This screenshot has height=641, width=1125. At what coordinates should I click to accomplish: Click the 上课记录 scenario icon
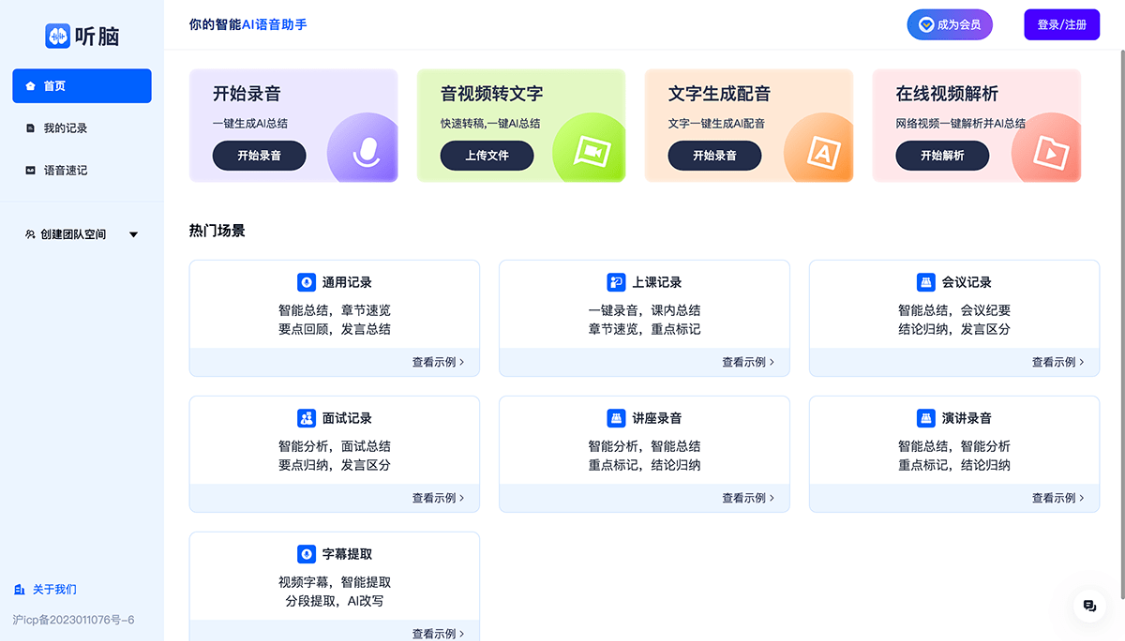point(616,282)
